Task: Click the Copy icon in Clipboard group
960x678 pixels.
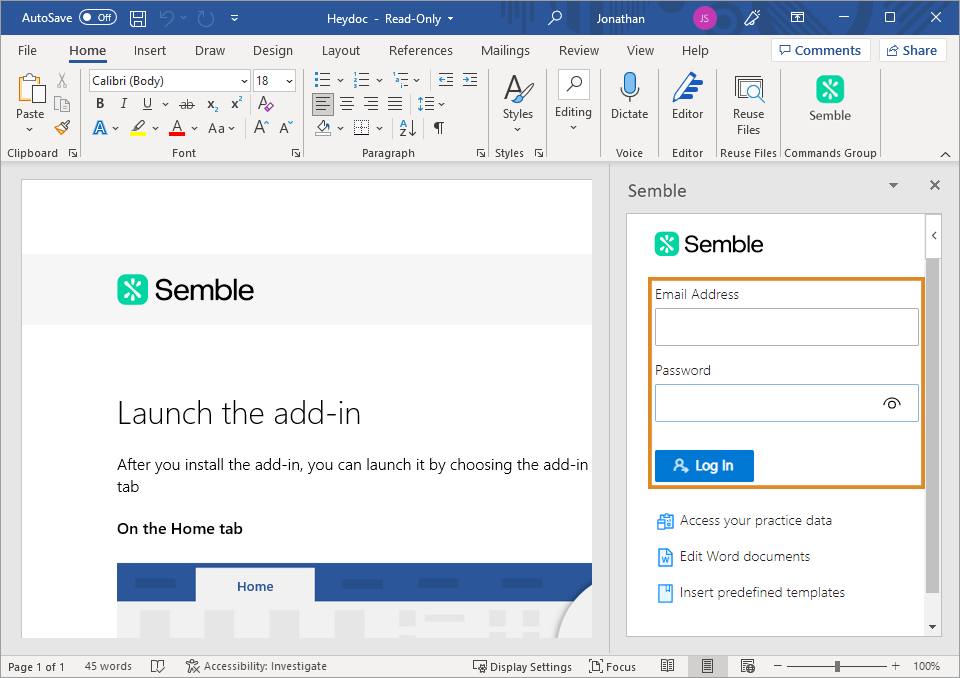Action: tap(62, 104)
